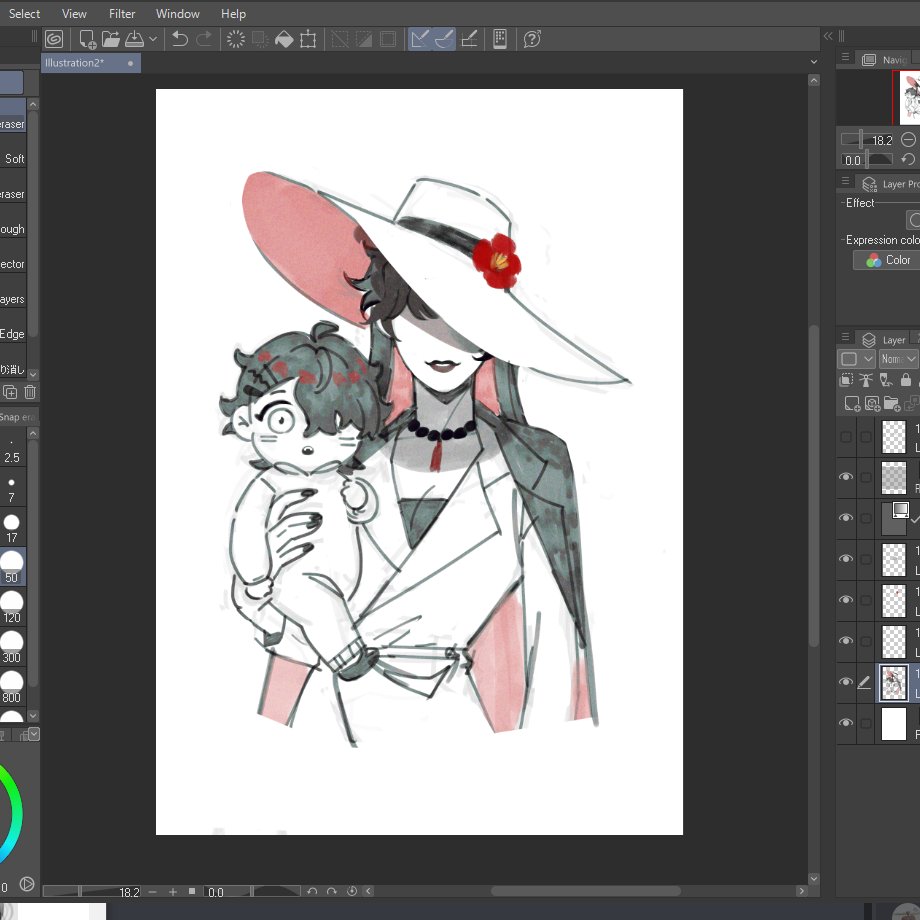Toggle Snap to Special Ruler icon
This screenshot has height=920, width=920.
pyautogui.click(x=444, y=39)
